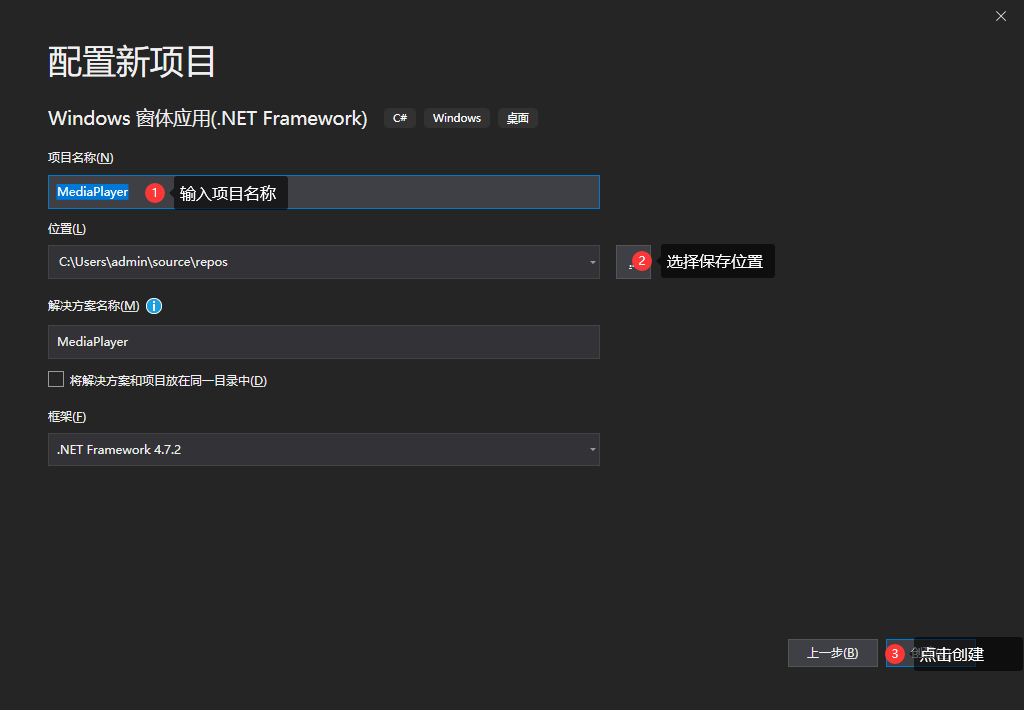Click the red number 2 marker

tap(642, 261)
